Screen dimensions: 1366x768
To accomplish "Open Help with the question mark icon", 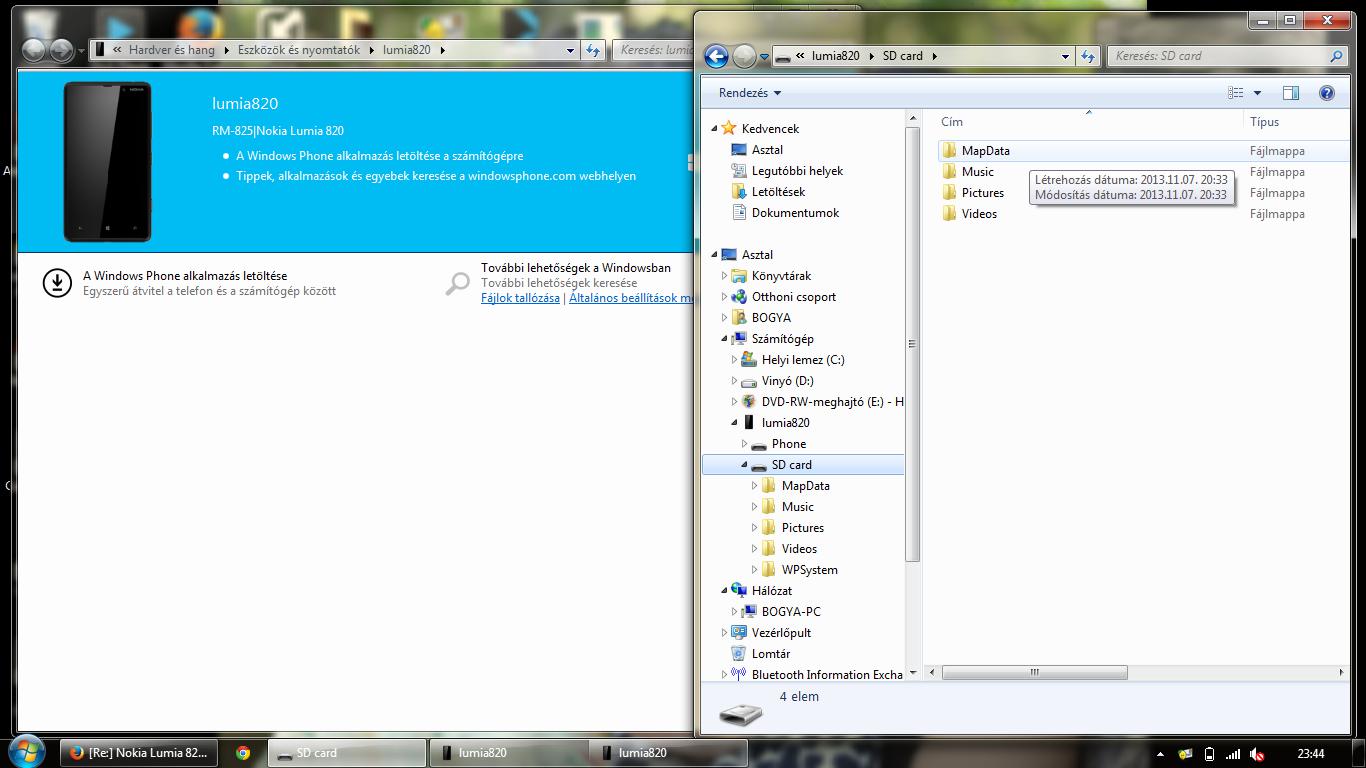I will tap(1327, 93).
